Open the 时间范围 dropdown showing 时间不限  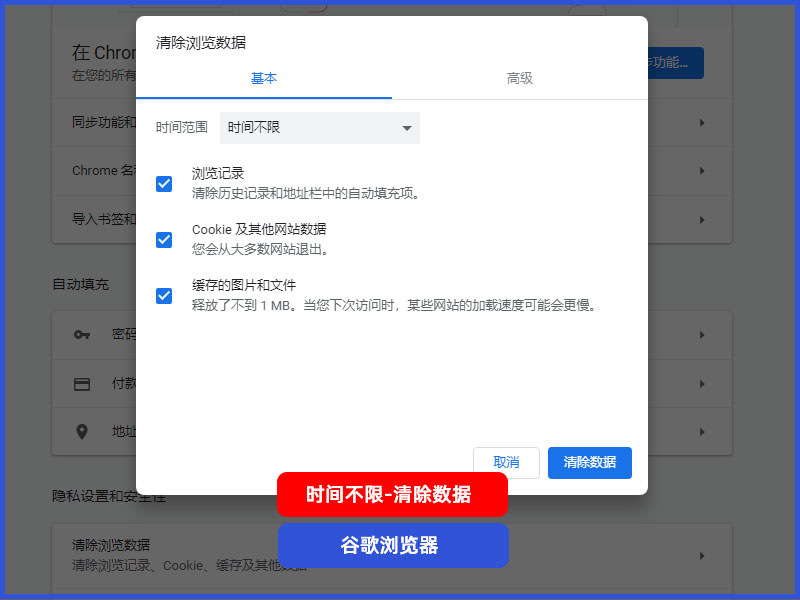pyautogui.click(x=320, y=128)
